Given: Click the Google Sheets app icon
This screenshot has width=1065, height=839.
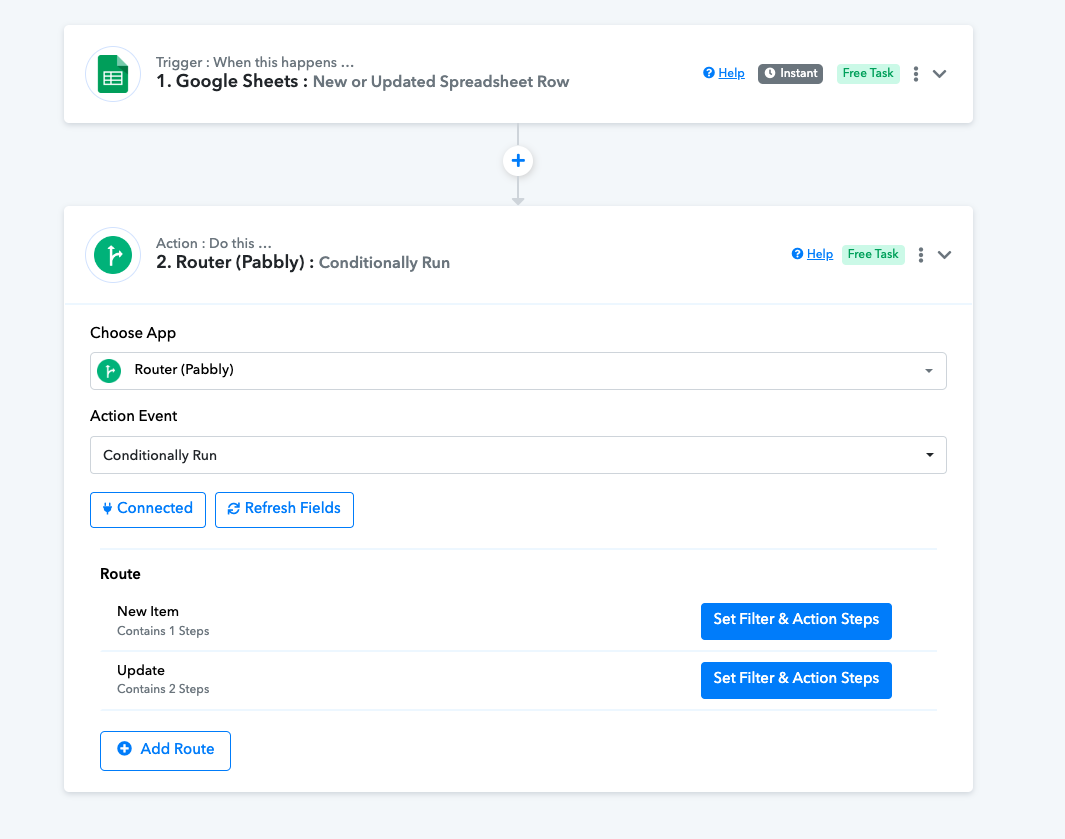Looking at the screenshot, I should click(x=113, y=73).
